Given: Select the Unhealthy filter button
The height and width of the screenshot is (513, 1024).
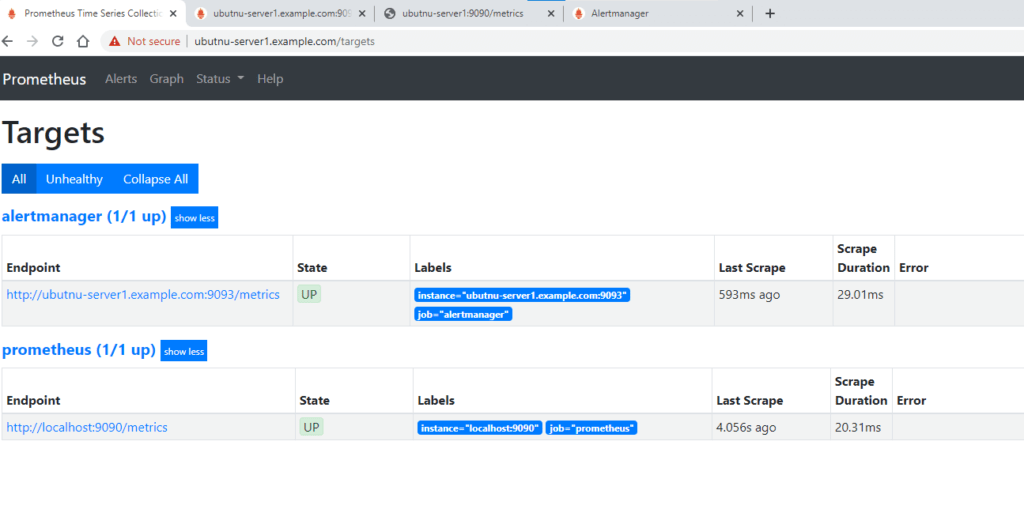Looking at the screenshot, I should tap(74, 179).
